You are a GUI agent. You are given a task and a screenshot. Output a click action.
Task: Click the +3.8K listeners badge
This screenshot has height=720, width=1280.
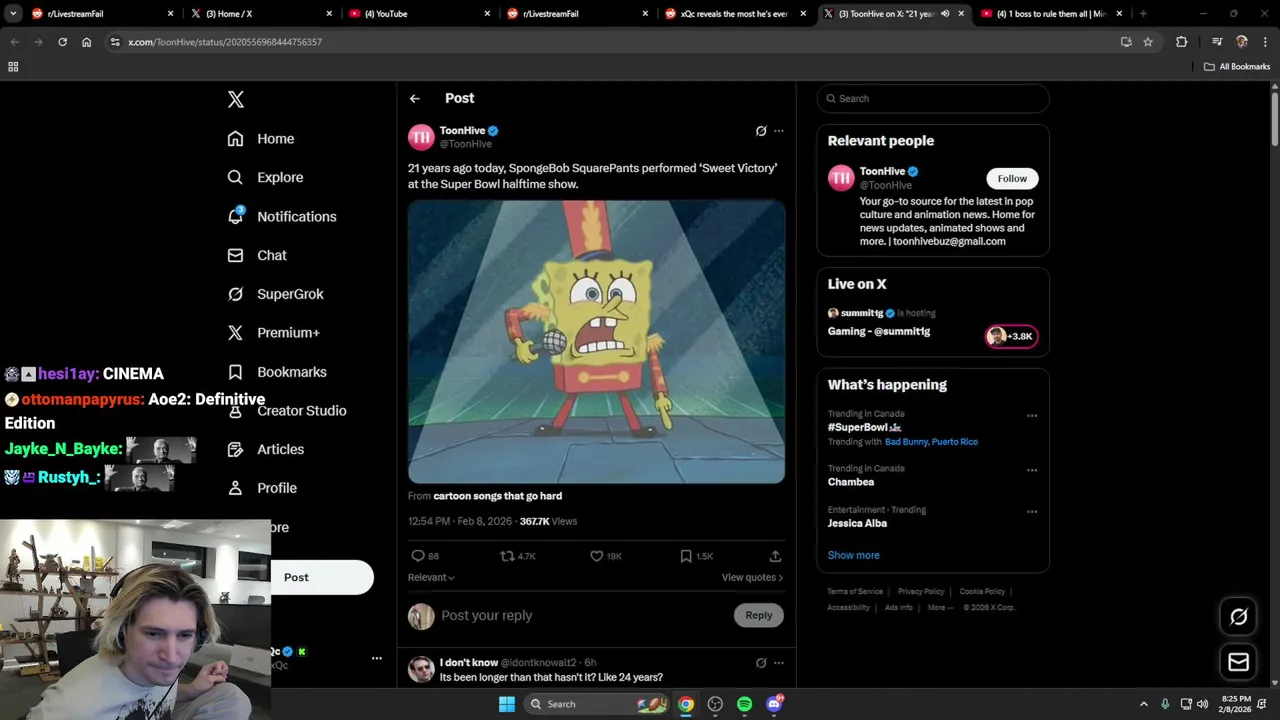pyautogui.click(x=1011, y=336)
